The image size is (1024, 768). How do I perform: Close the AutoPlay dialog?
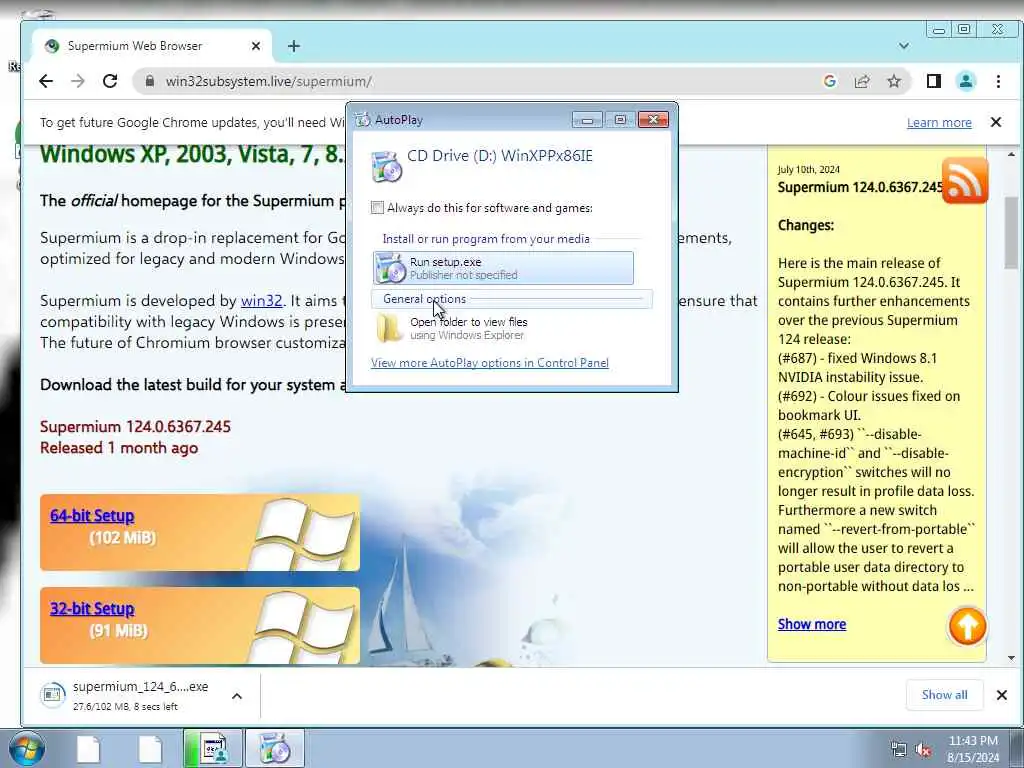[653, 120]
